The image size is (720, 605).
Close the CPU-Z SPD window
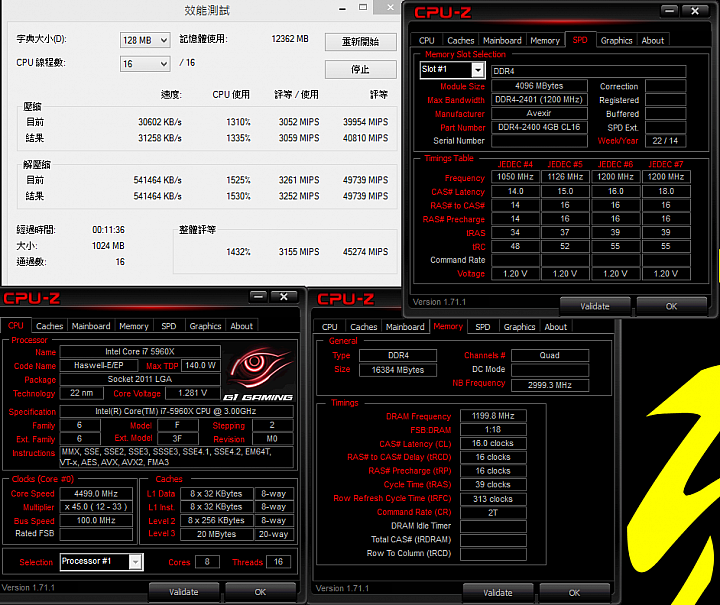click(x=695, y=11)
